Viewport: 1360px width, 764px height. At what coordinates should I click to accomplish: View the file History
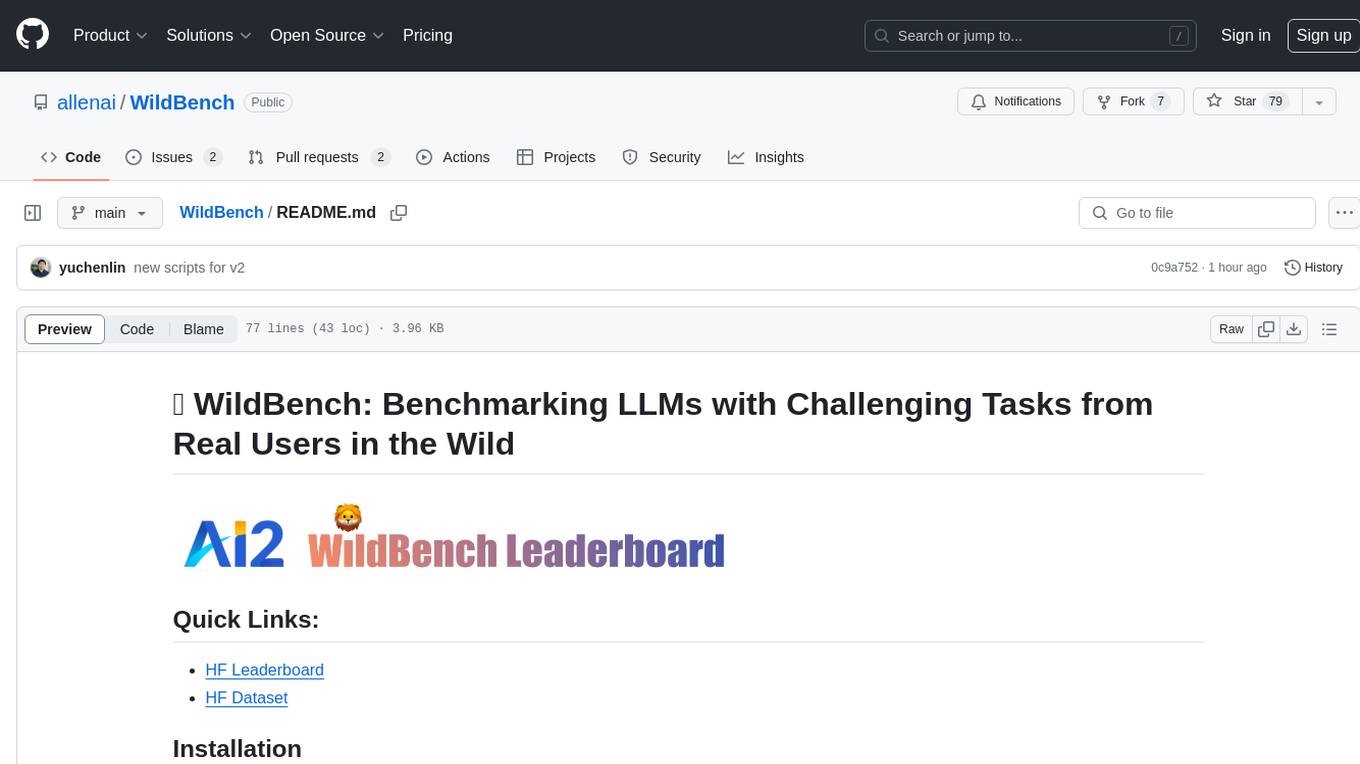click(1313, 268)
